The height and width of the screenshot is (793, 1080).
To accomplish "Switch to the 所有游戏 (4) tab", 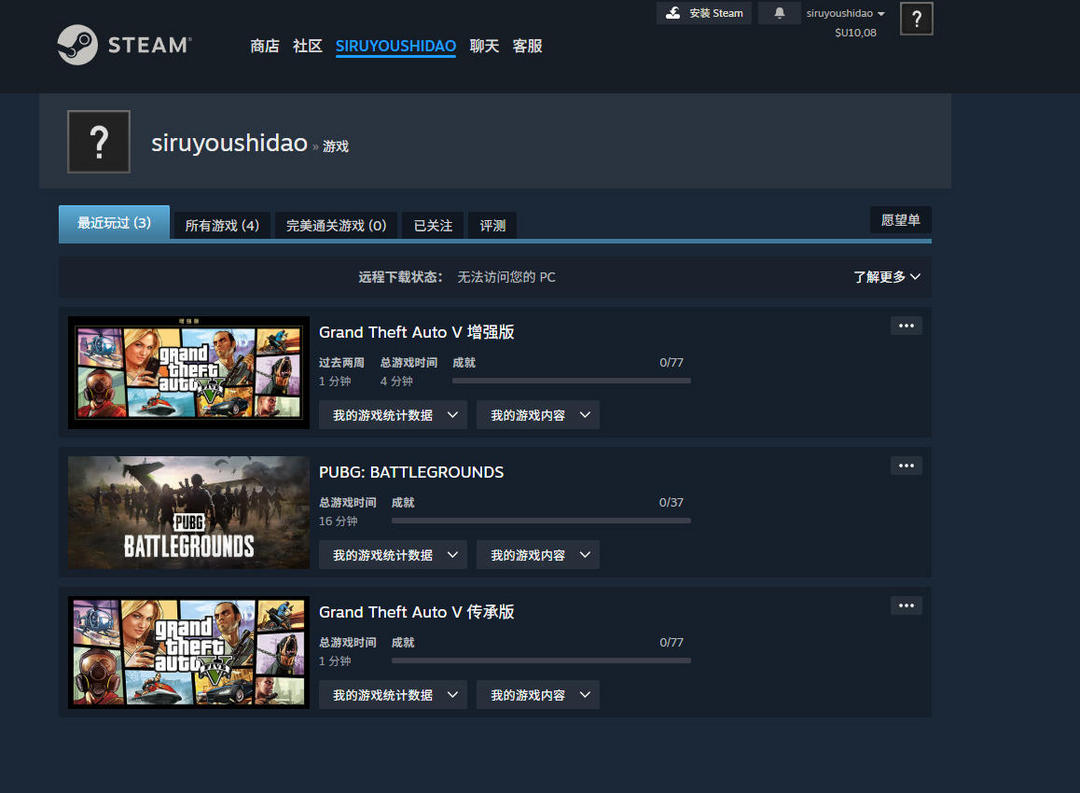I will click(222, 225).
